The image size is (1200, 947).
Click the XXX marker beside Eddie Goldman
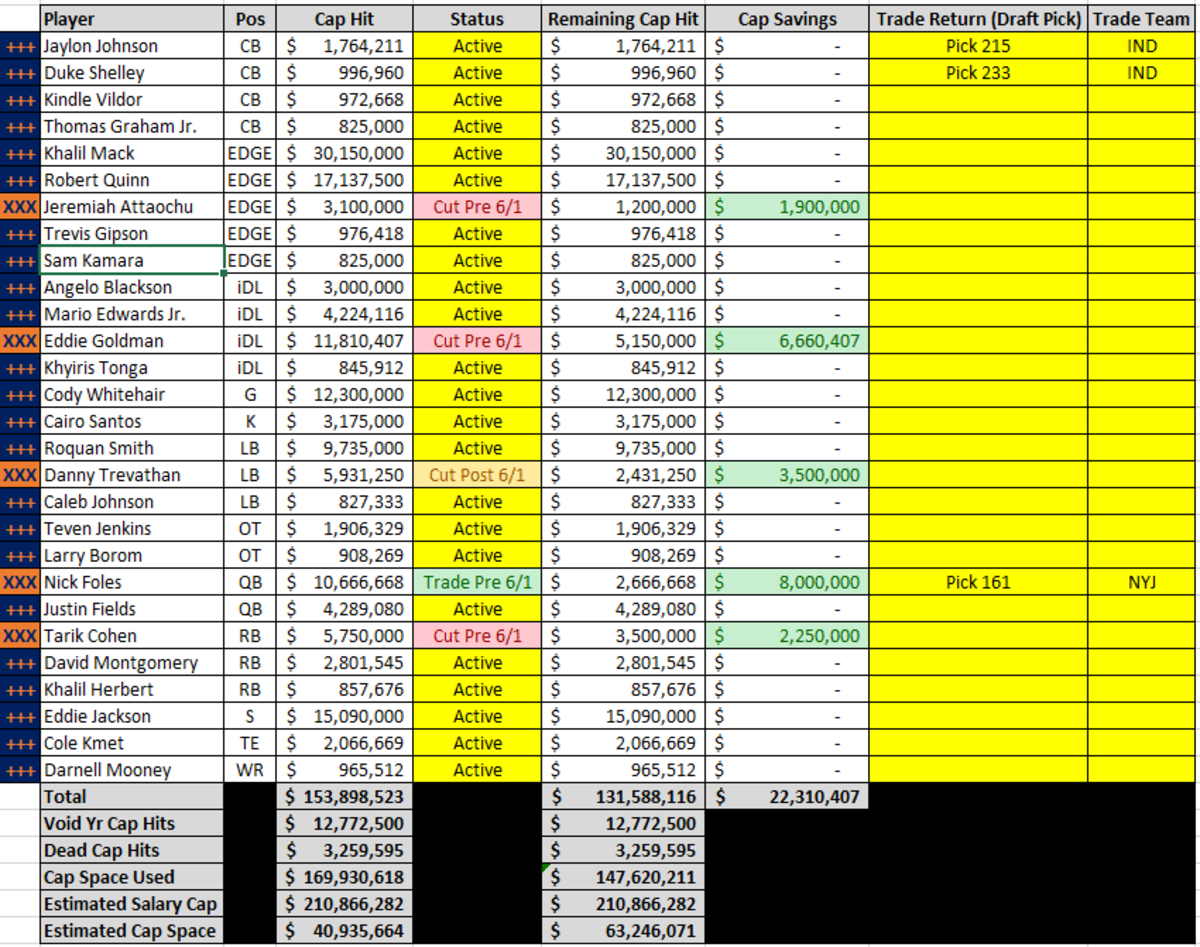20,341
